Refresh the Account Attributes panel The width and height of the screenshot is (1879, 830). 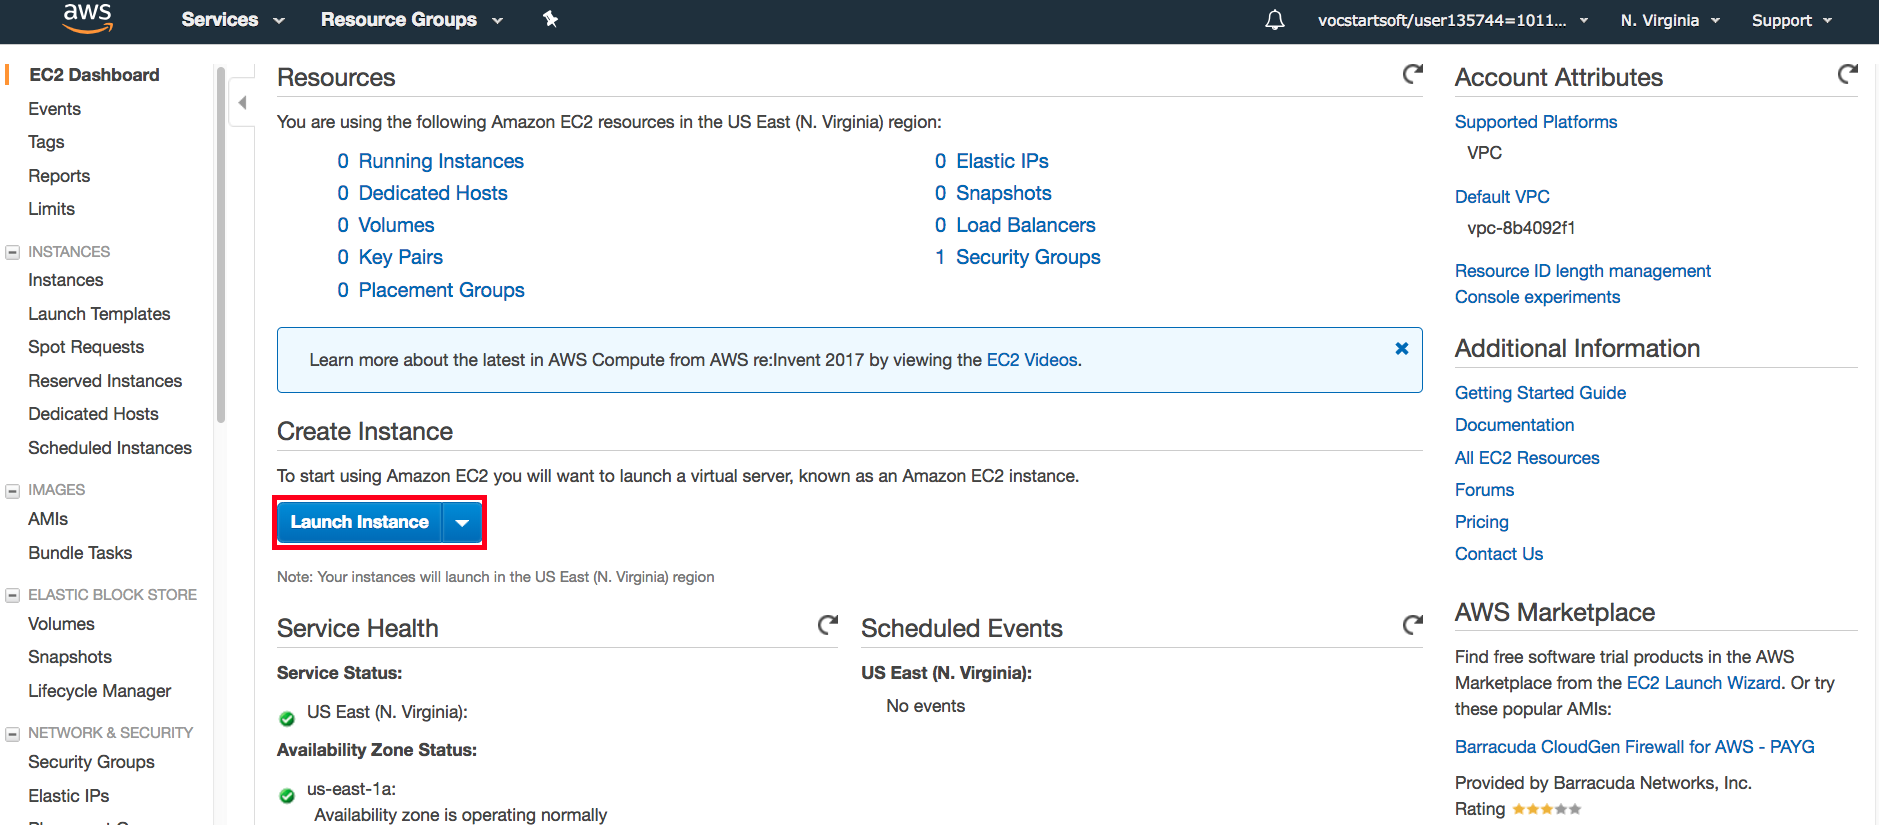1847,74
